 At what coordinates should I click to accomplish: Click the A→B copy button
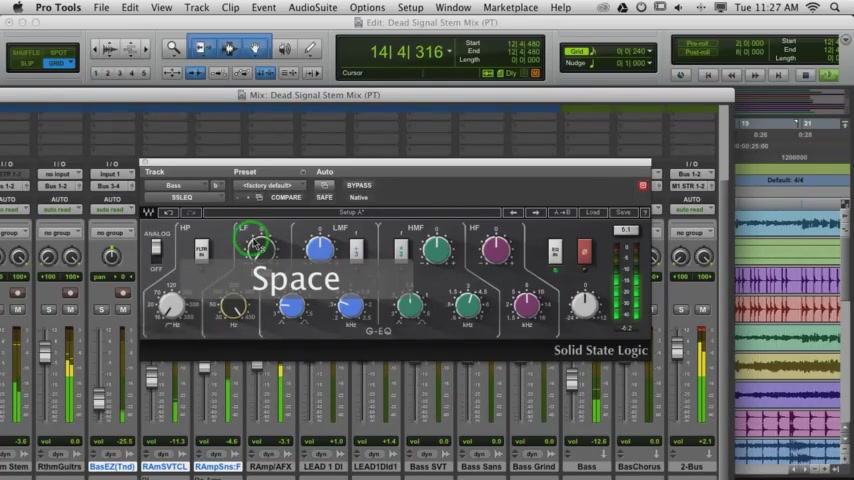pos(562,212)
